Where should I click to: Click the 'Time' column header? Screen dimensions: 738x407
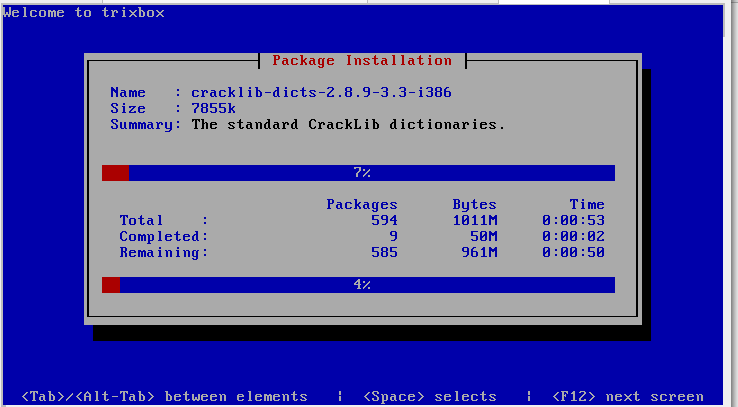pyautogui.click(x=587, y=204)
